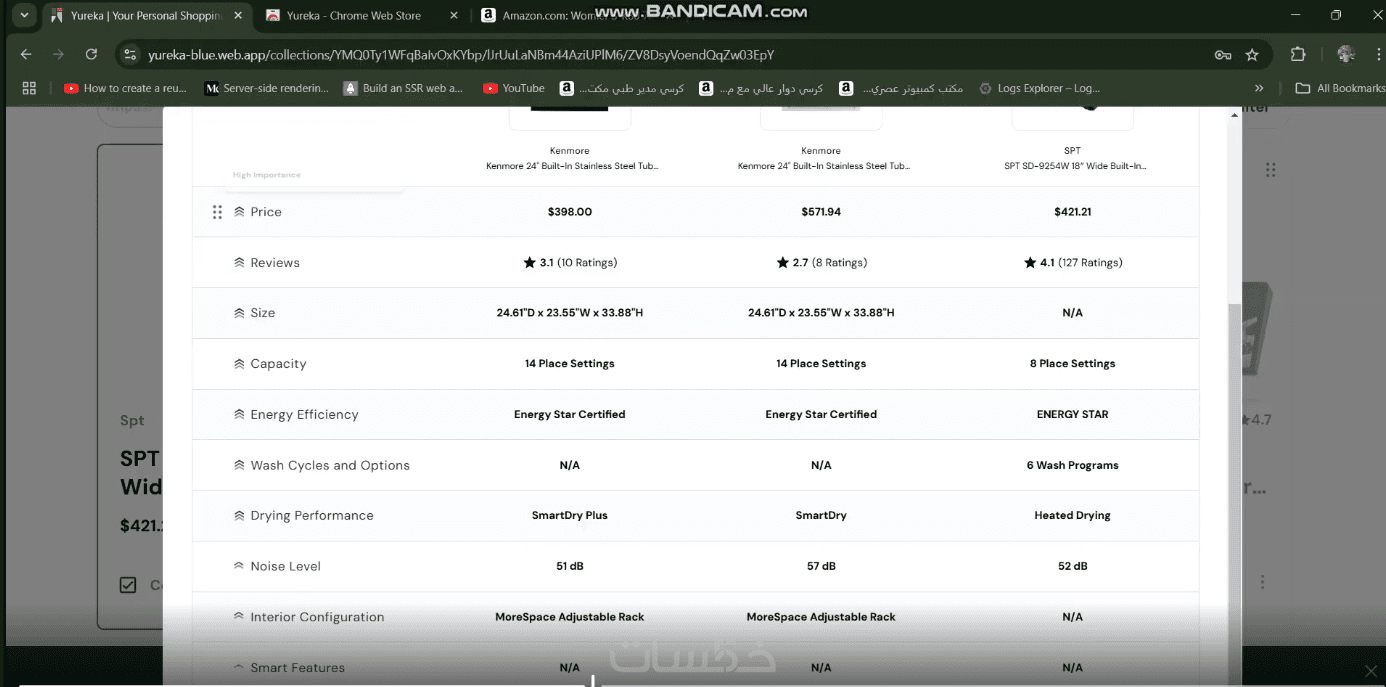Click the grid drag icon on background card

1271,170
